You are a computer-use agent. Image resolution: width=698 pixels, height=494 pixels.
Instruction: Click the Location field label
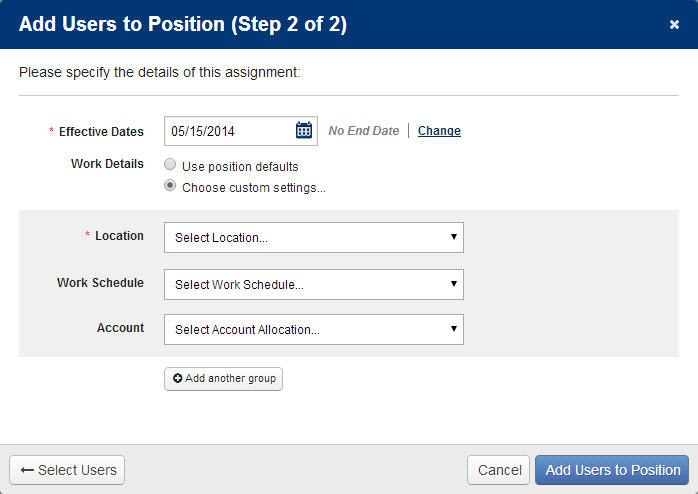(x=119, y=236)
